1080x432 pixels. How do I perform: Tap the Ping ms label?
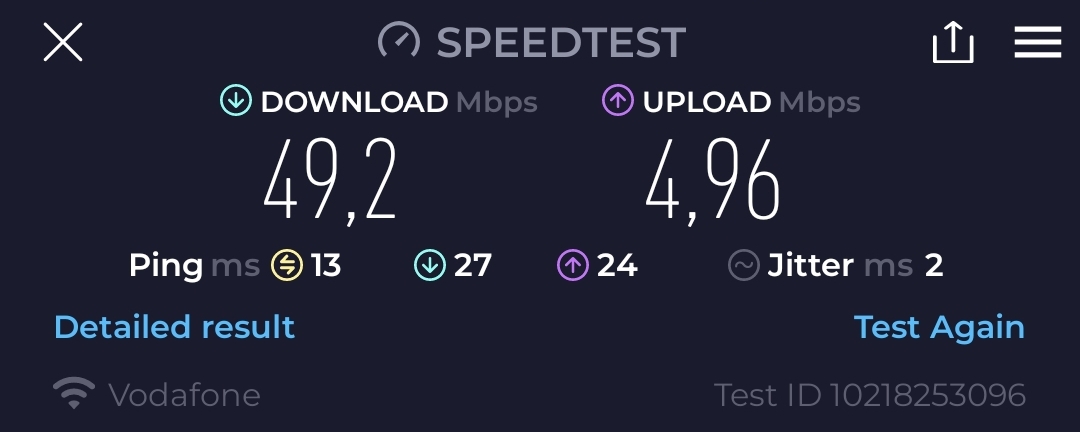(194, 266)
